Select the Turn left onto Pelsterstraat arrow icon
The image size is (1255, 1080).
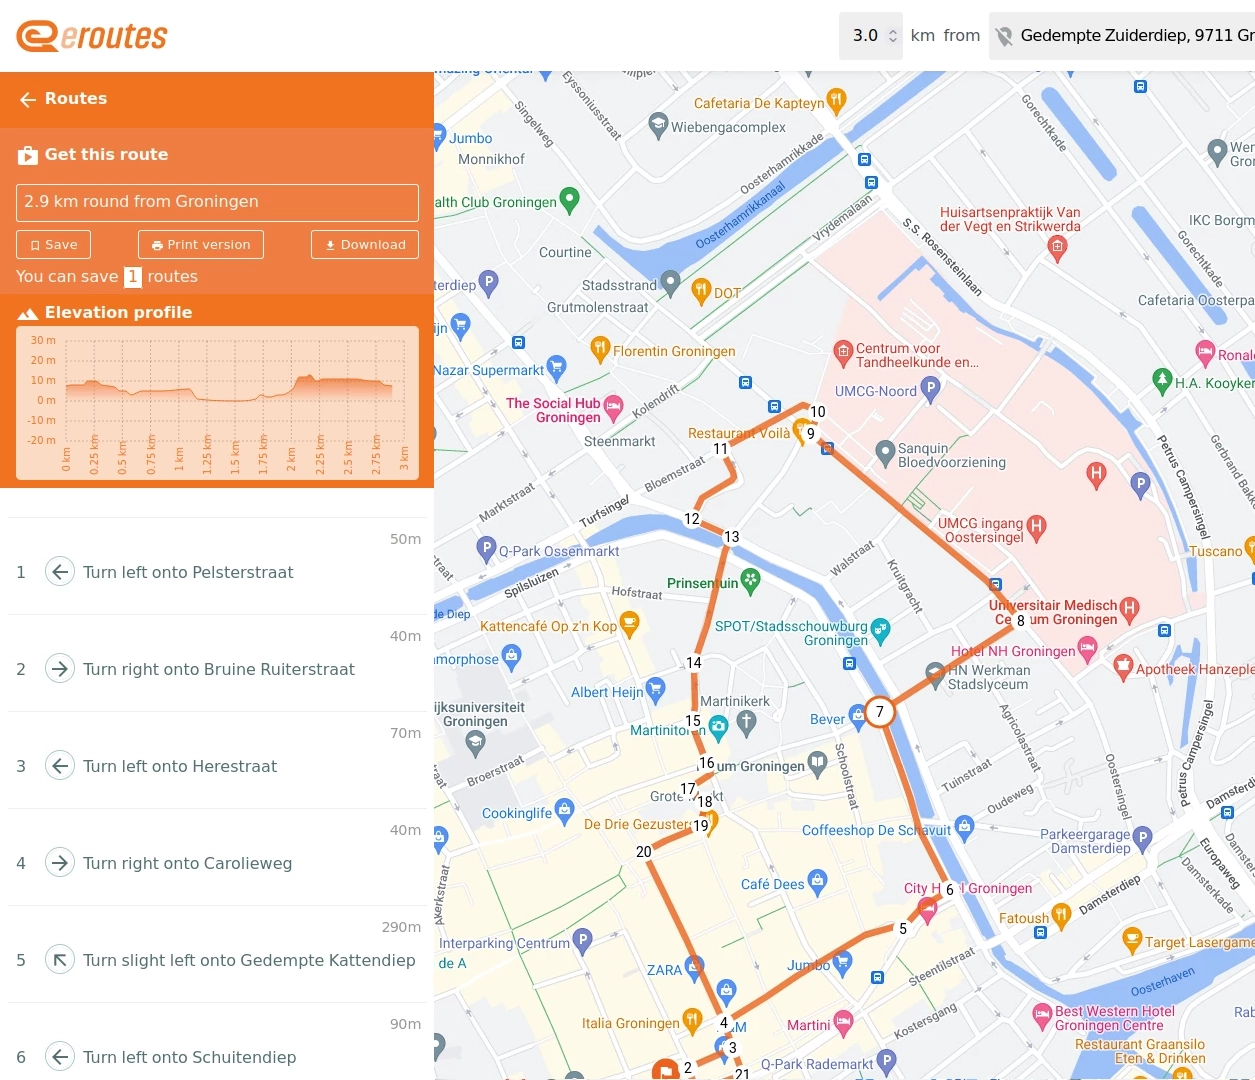click(x=60, y=572)
